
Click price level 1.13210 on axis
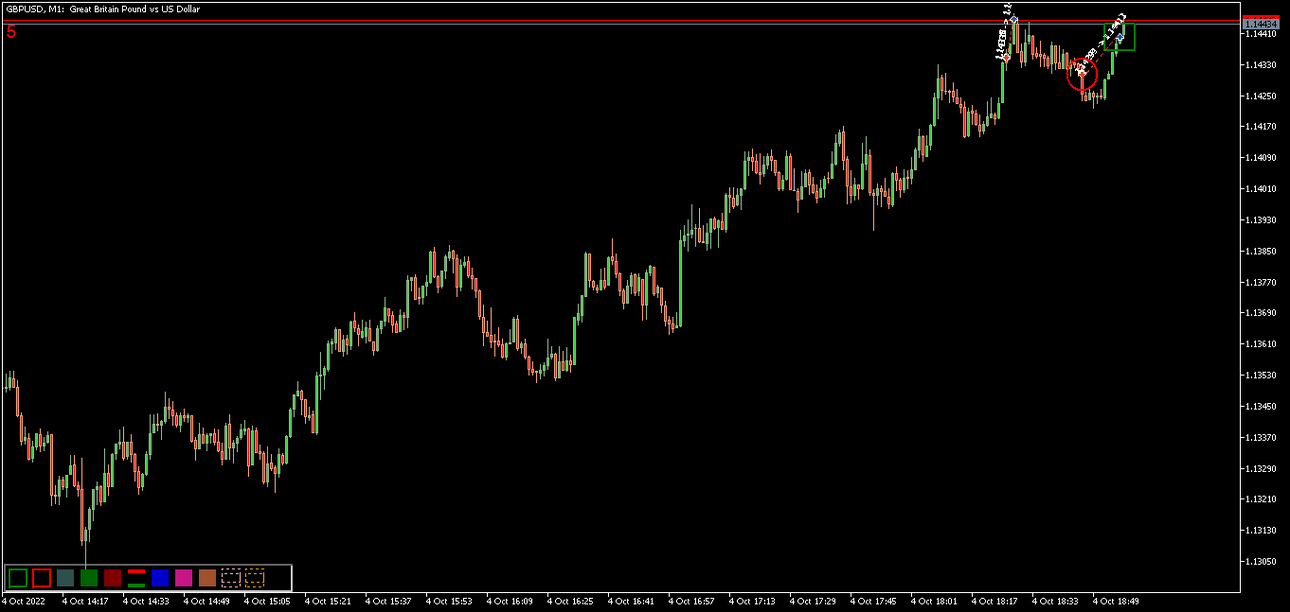pos(1262,499)
